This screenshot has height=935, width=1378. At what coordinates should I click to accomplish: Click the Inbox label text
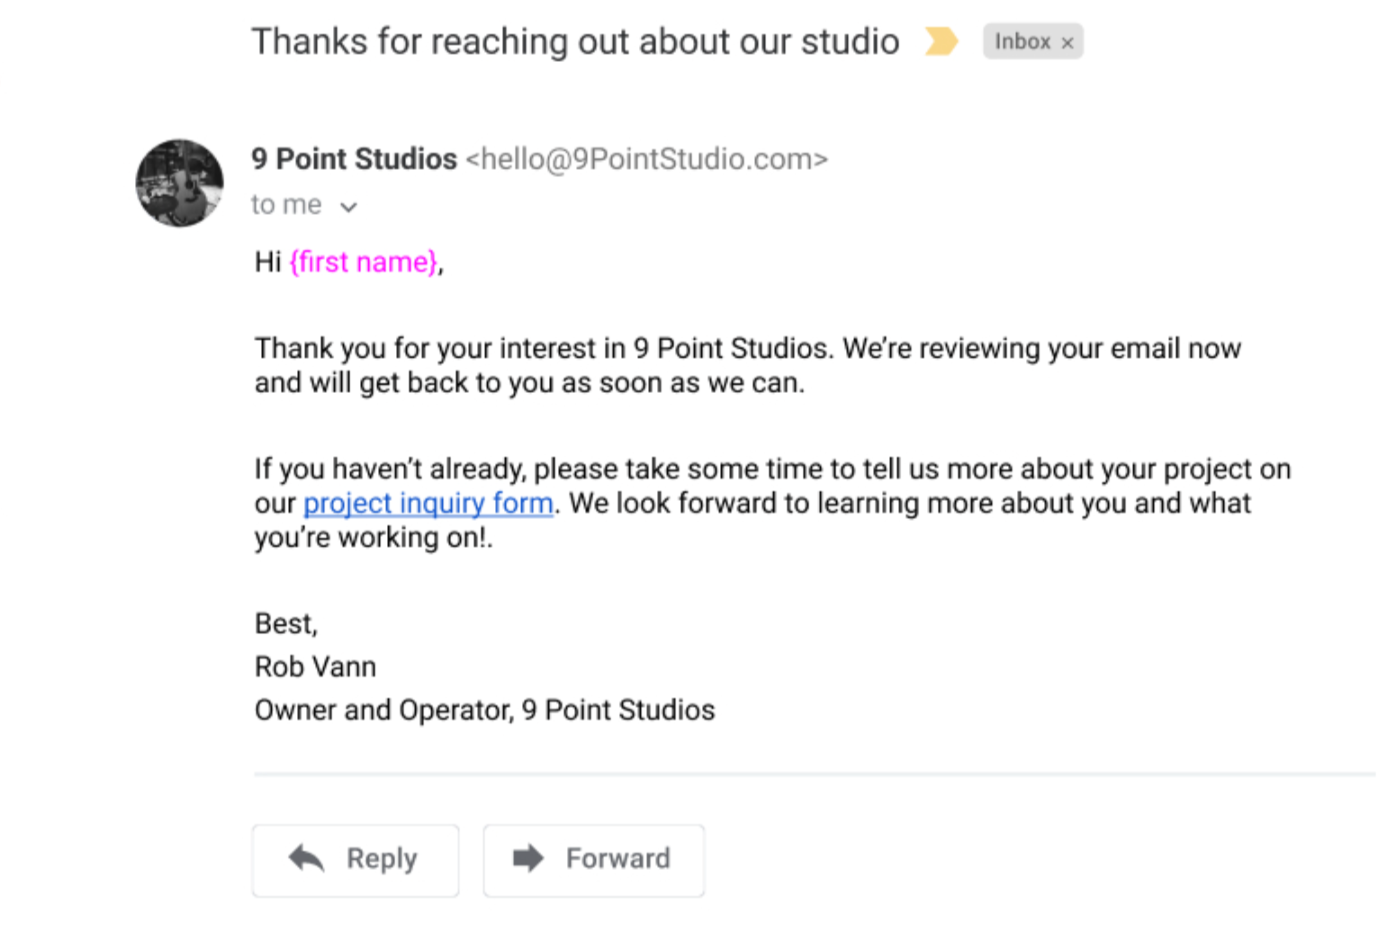click(x=1022, y=42)
